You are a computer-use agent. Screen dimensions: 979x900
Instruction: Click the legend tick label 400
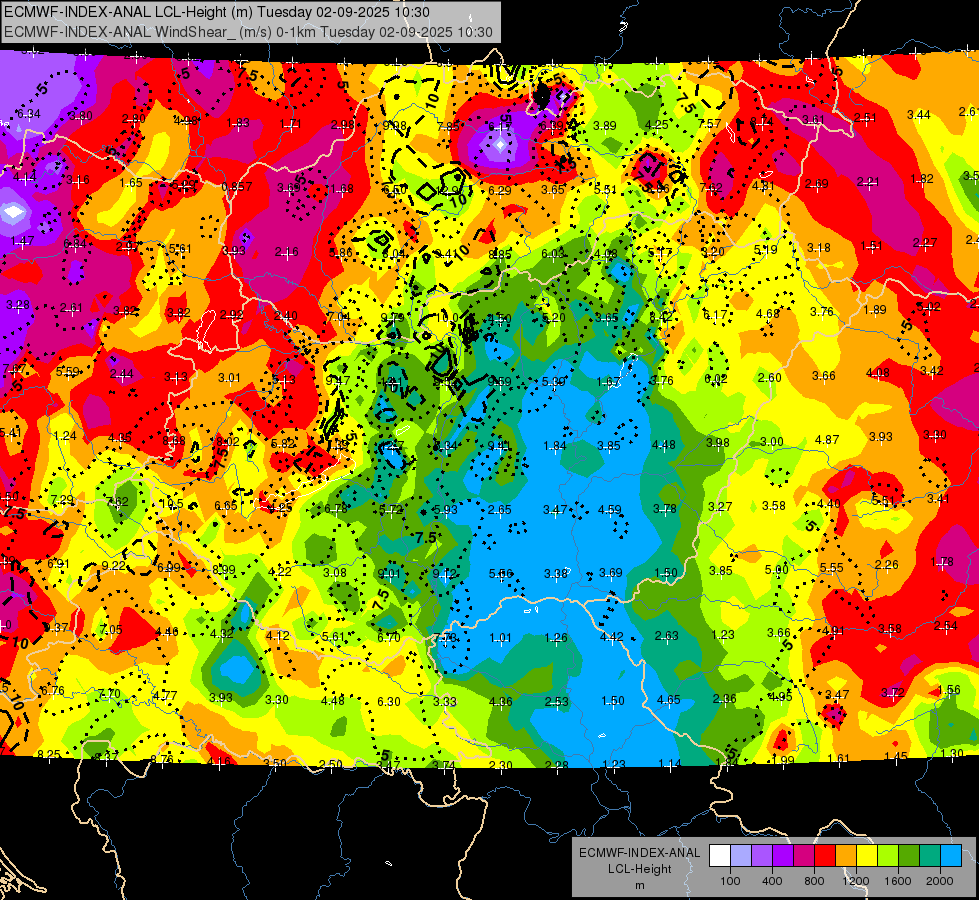pos(772,881)
